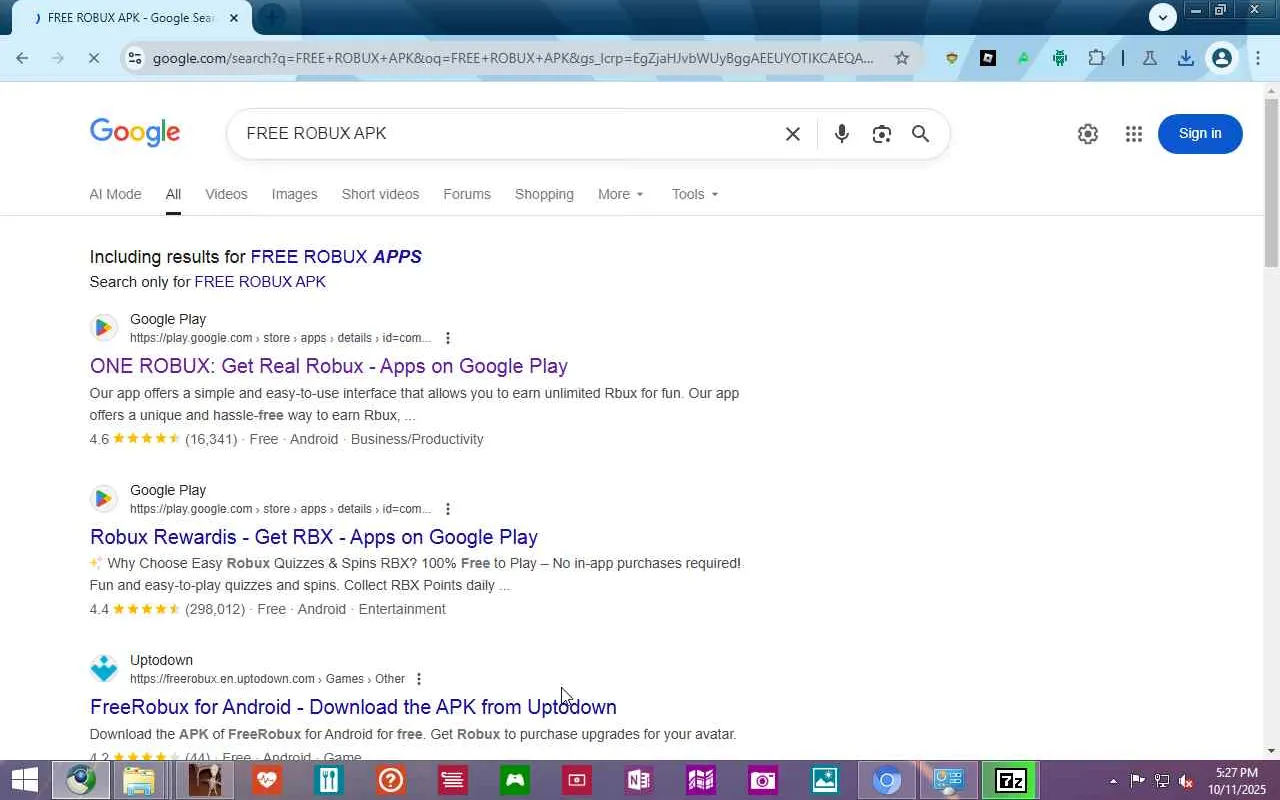Screen dimensions: 1280x800
Task: Show Chrome downloads
Action: pyautogui.click(x=1186, y=58)
